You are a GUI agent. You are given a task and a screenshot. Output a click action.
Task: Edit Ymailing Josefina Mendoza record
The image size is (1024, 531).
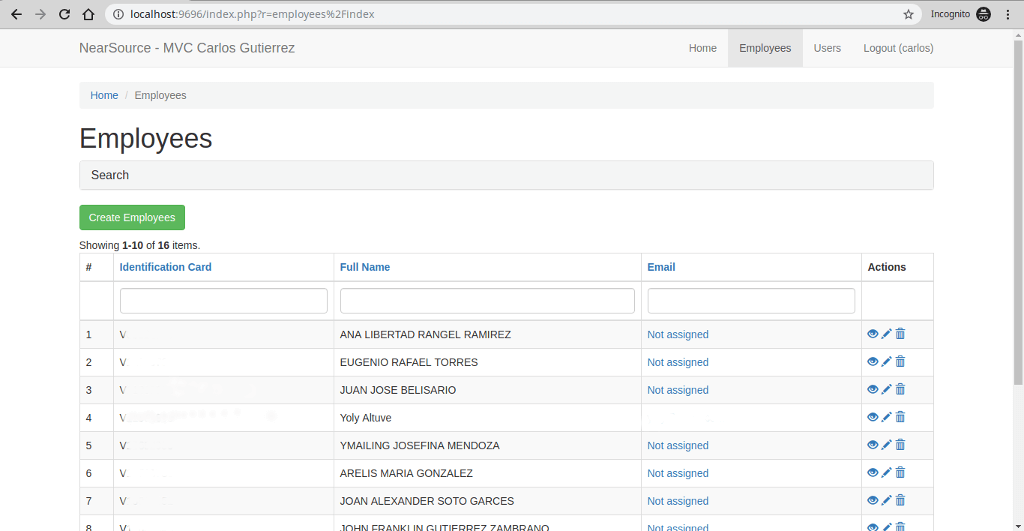[x=886, y=445]
